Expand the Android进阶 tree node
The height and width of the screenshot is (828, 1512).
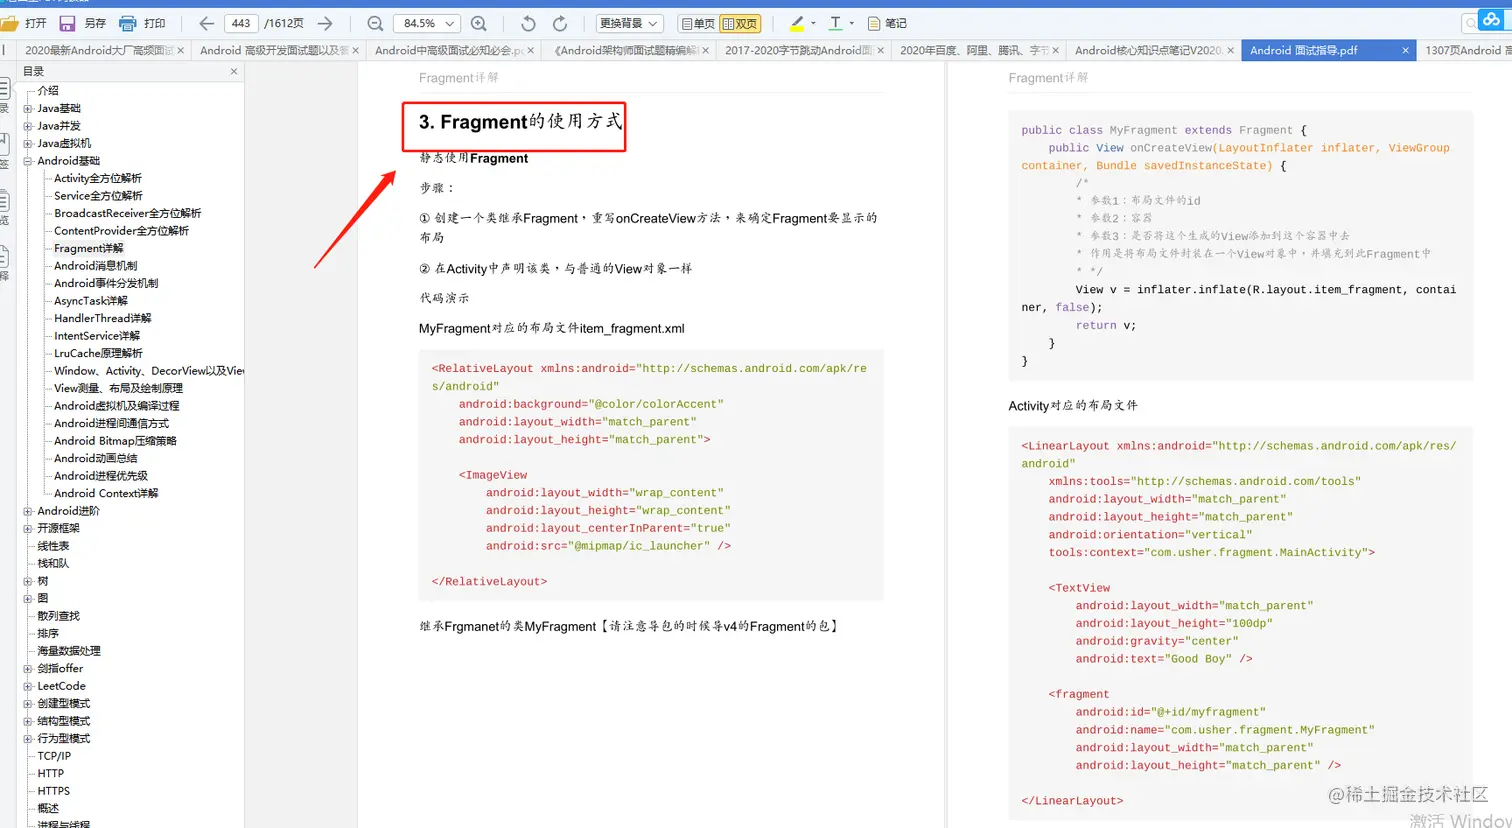[x=28, y=511]
